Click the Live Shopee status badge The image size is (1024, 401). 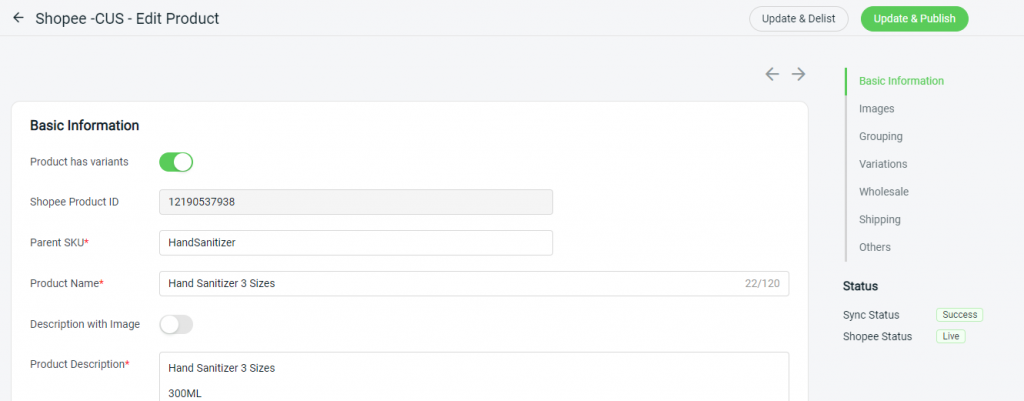coord(950,336)
